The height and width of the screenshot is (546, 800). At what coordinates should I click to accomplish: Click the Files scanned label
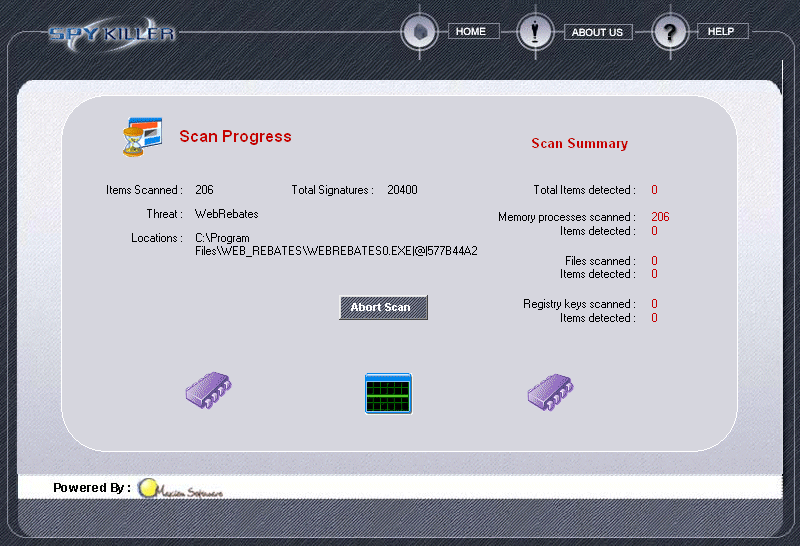(601, 261)
